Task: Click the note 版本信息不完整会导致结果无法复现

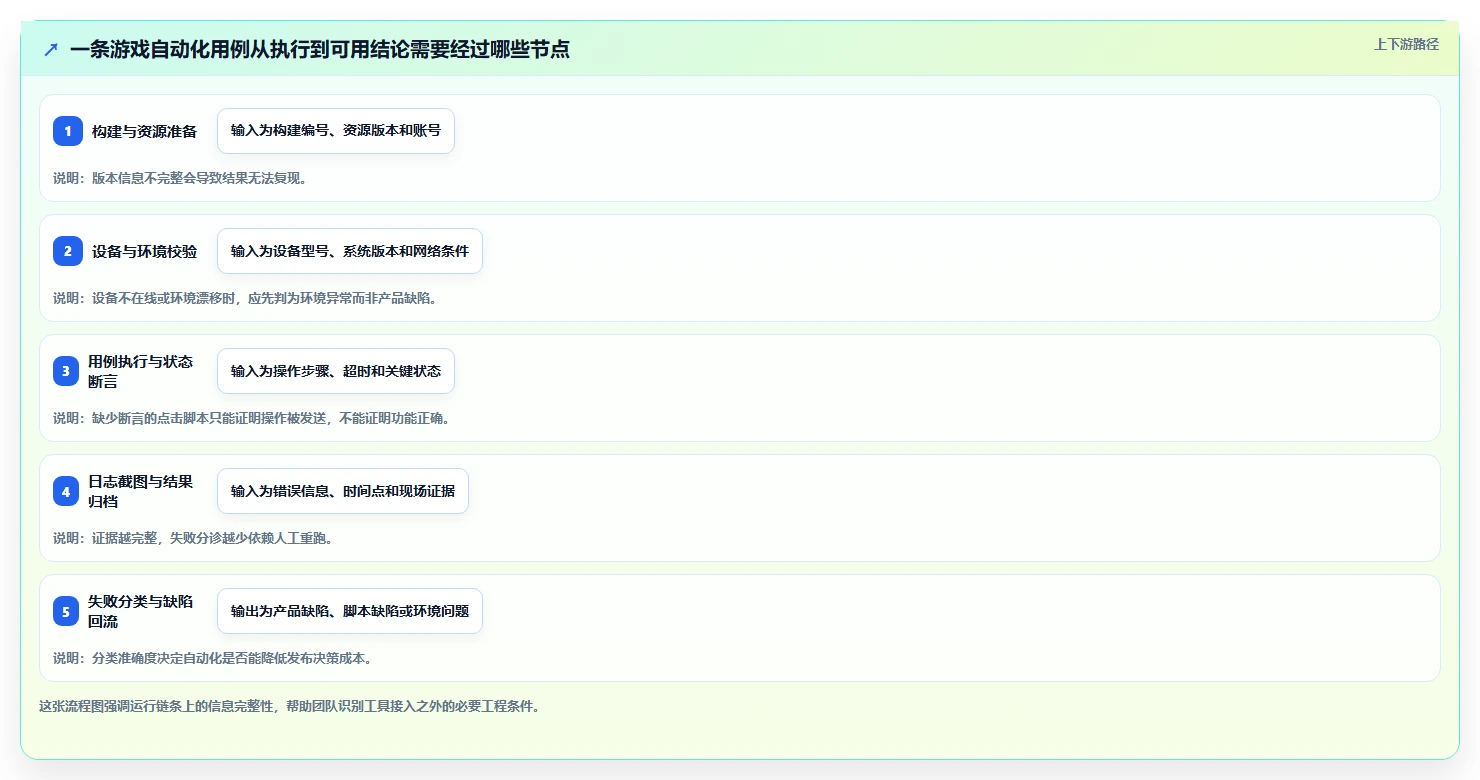Action: (180, 178)
